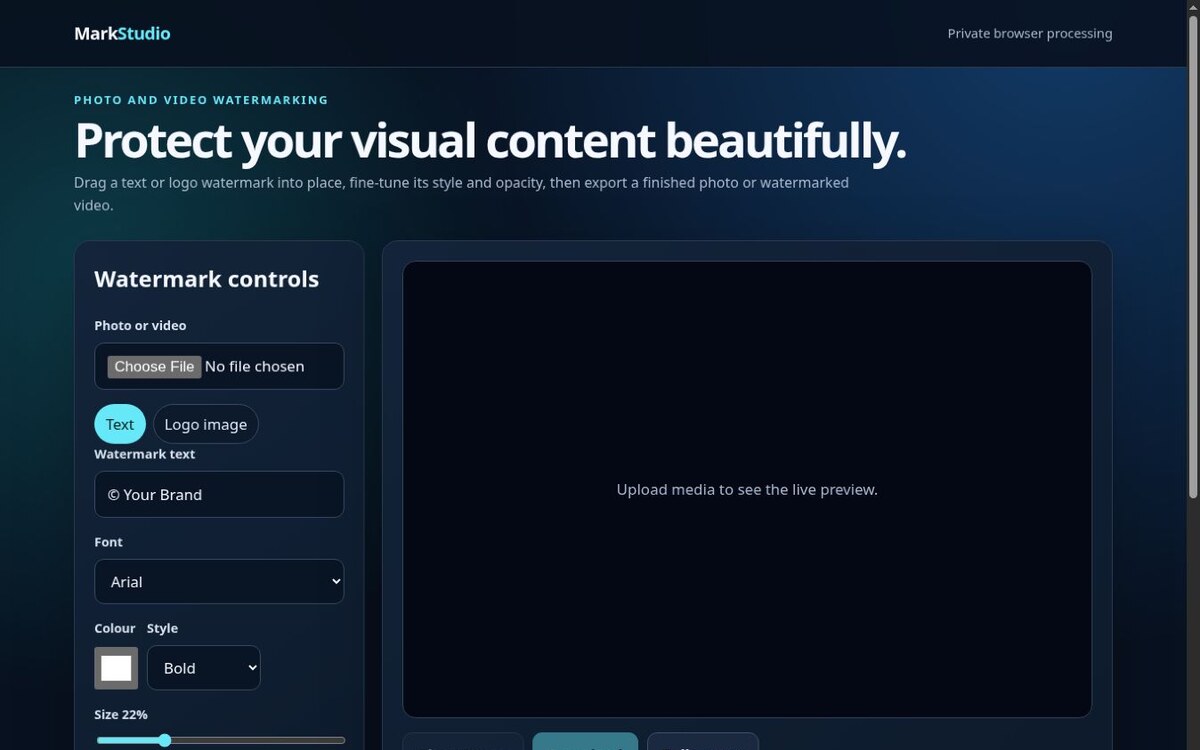Open the Style dropdown showing Bold
This screenshot has width=1200, height=750.
point(204,668)
